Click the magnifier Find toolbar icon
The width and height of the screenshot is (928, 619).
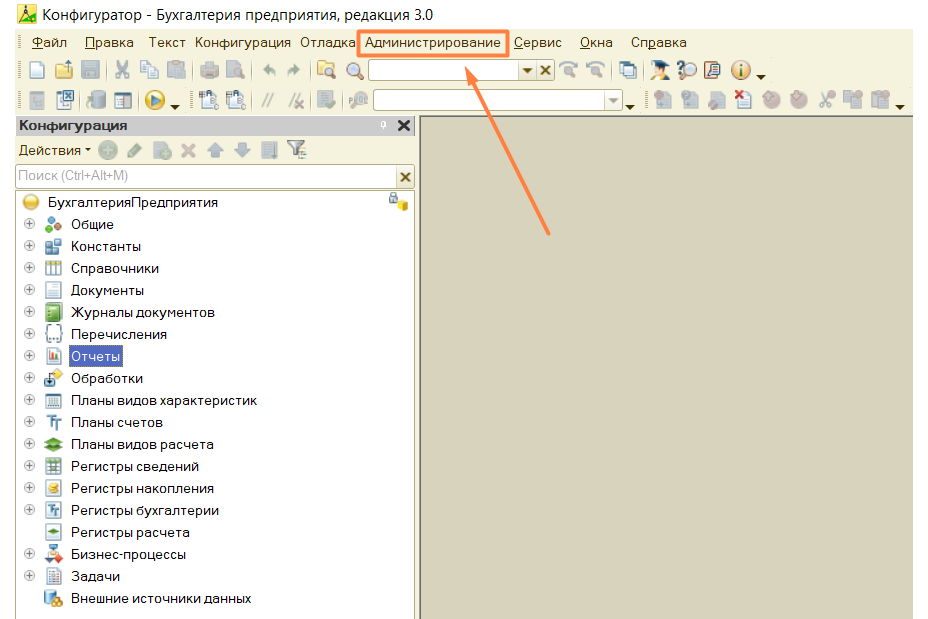tap(355, 71)
